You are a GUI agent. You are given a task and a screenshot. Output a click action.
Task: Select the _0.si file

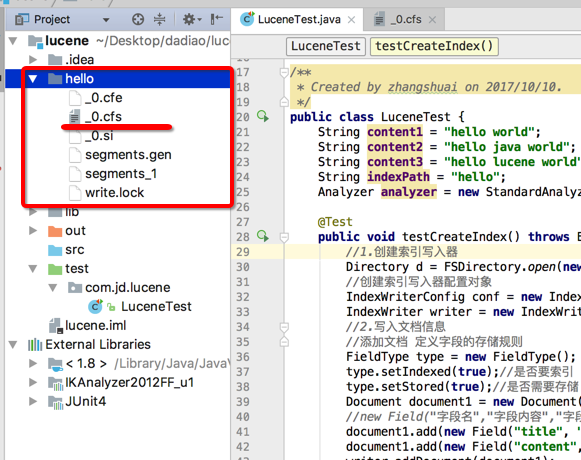(99, 136)
